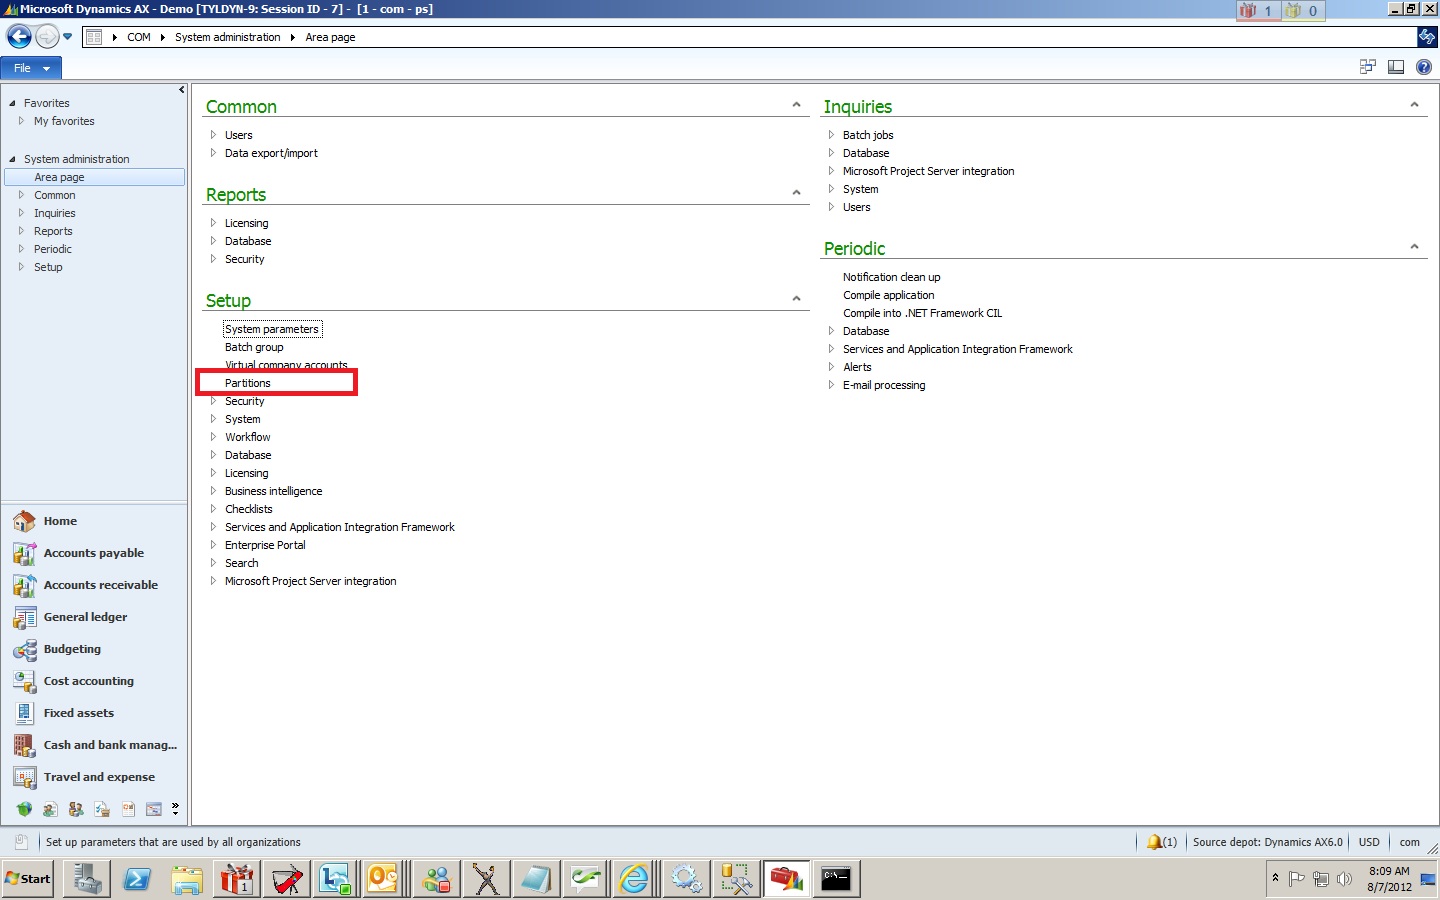This screenshot has width=1440, height=900.
Task: Open Budgeting module icon
Action: (24, 649)
